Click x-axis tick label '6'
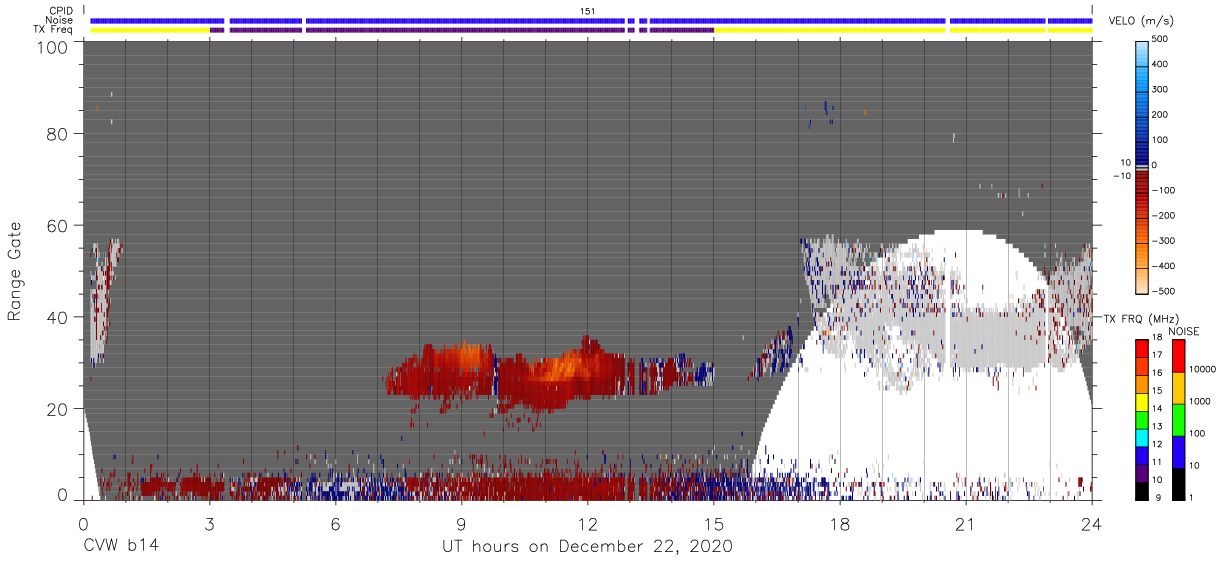The height and width of the screenshot is (567, 1228). pyautogui.click(x=335, y=524)
